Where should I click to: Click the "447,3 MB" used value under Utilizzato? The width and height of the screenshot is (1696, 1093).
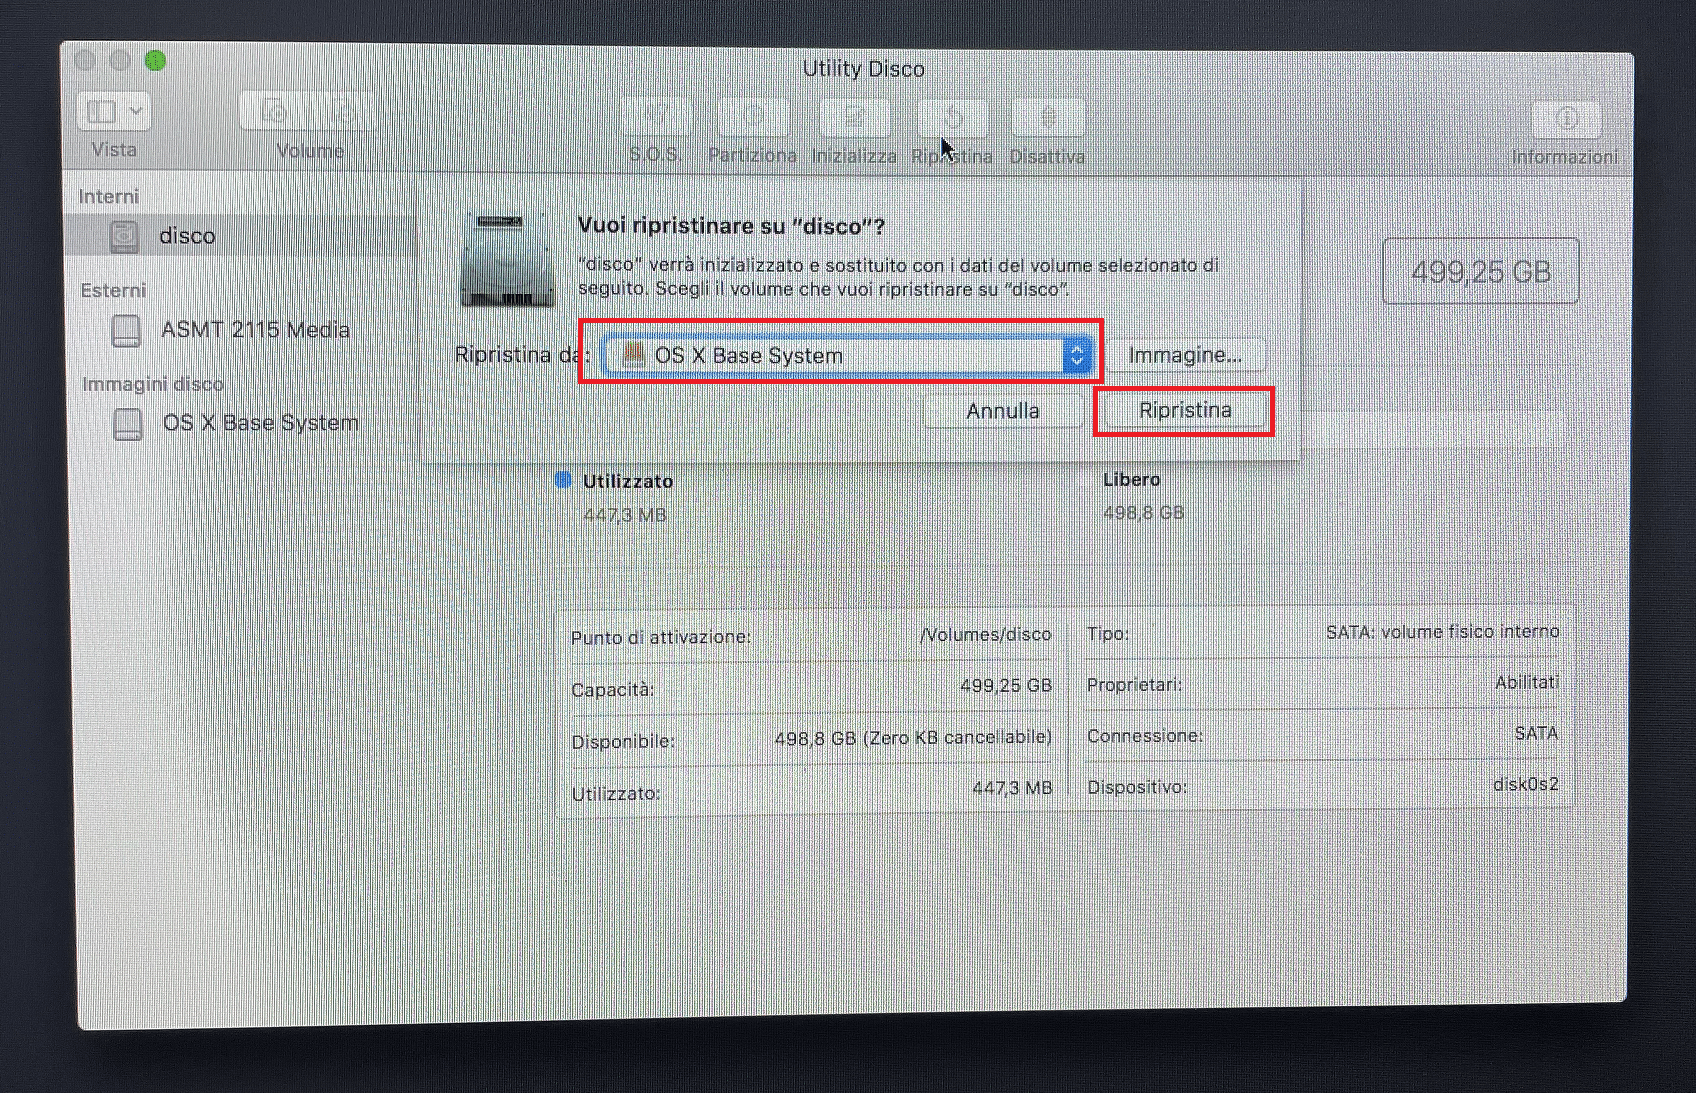(x=625, y=515)
